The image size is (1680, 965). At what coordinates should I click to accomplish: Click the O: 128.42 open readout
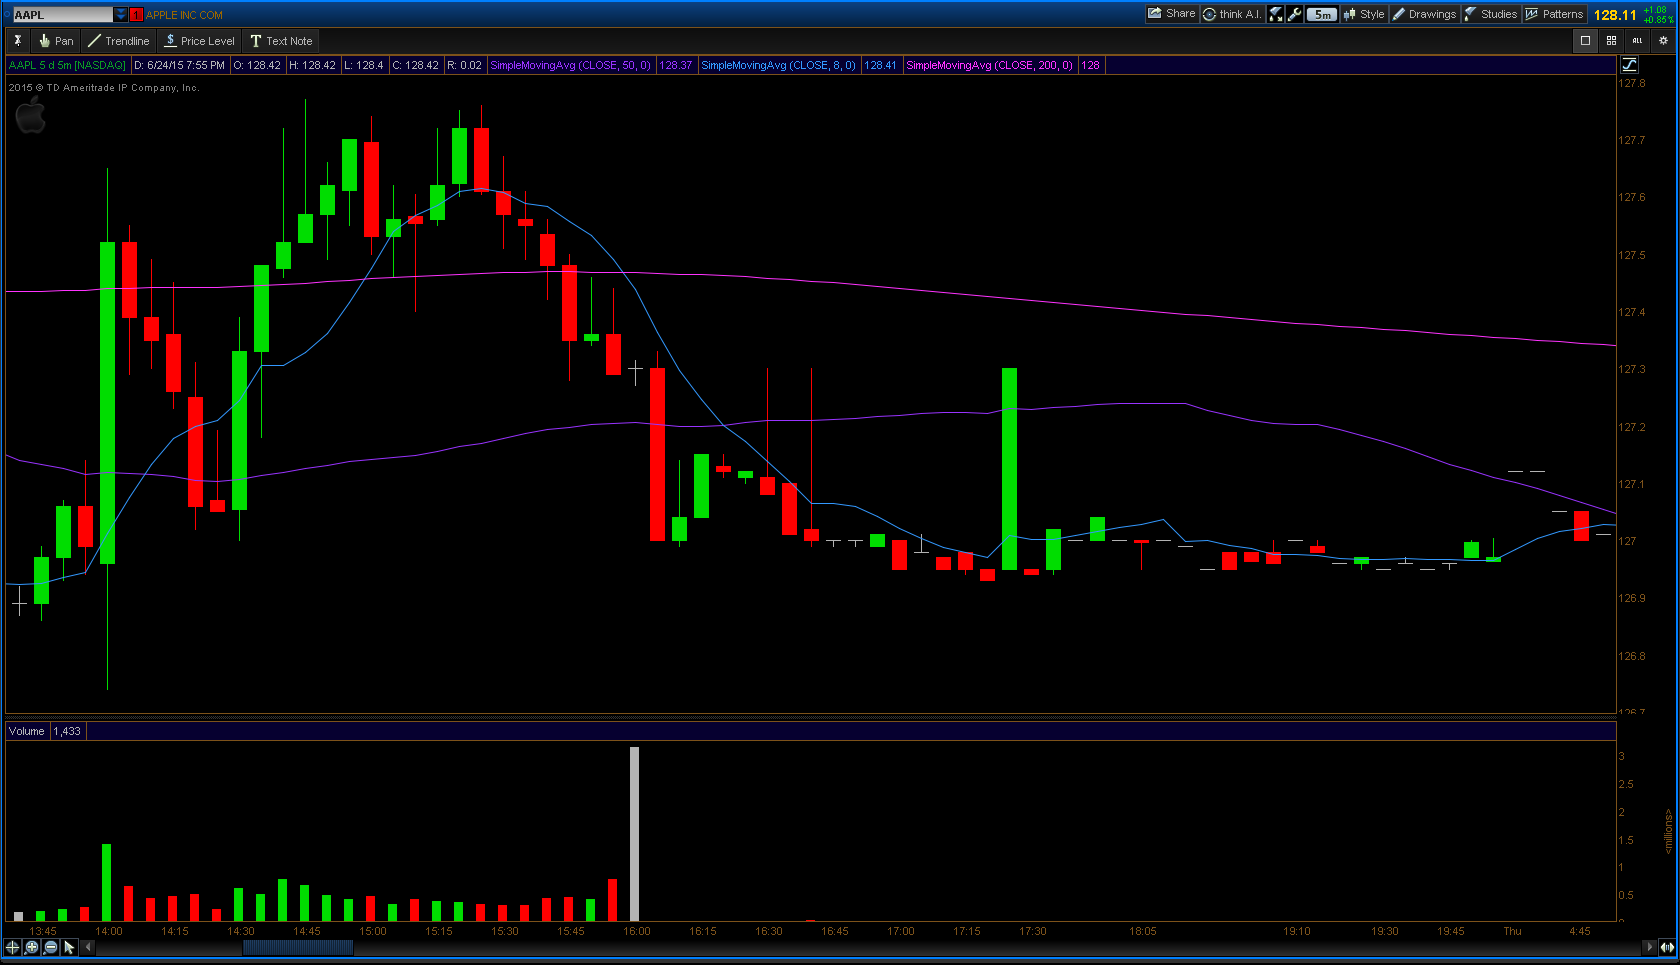click(257, 65)
